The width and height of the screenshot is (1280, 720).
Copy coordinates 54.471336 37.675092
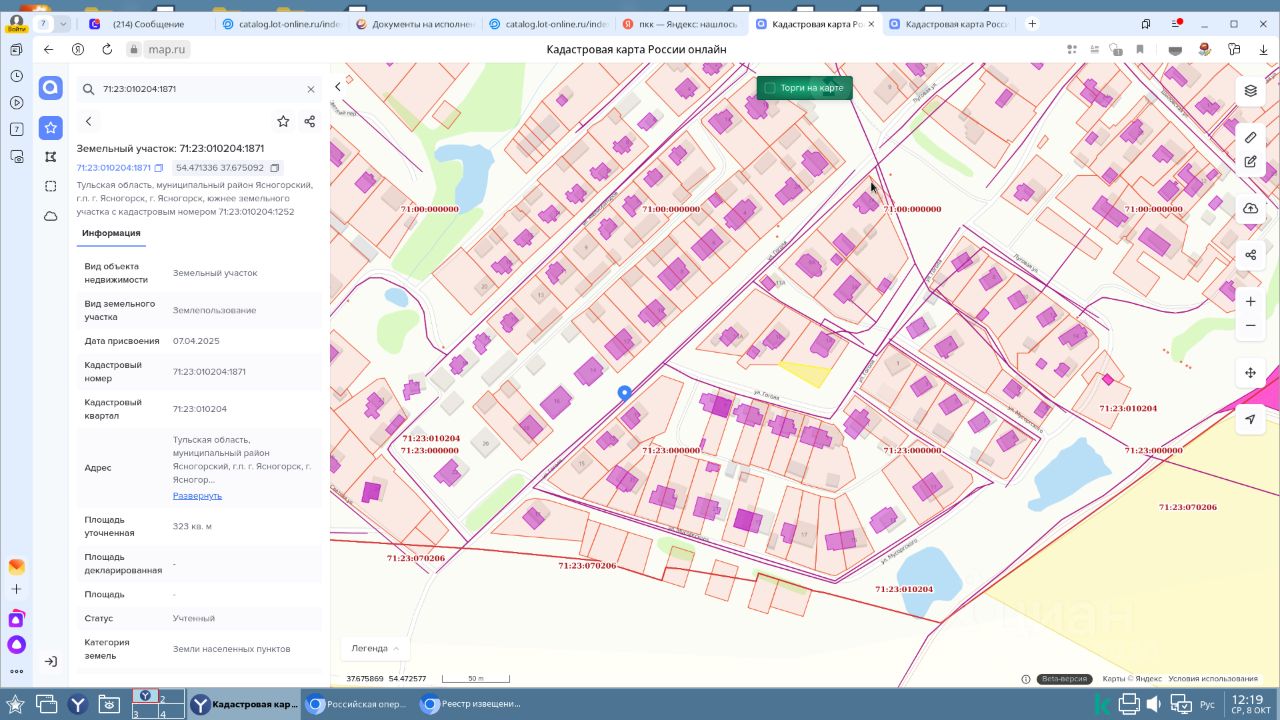(275, 168)
